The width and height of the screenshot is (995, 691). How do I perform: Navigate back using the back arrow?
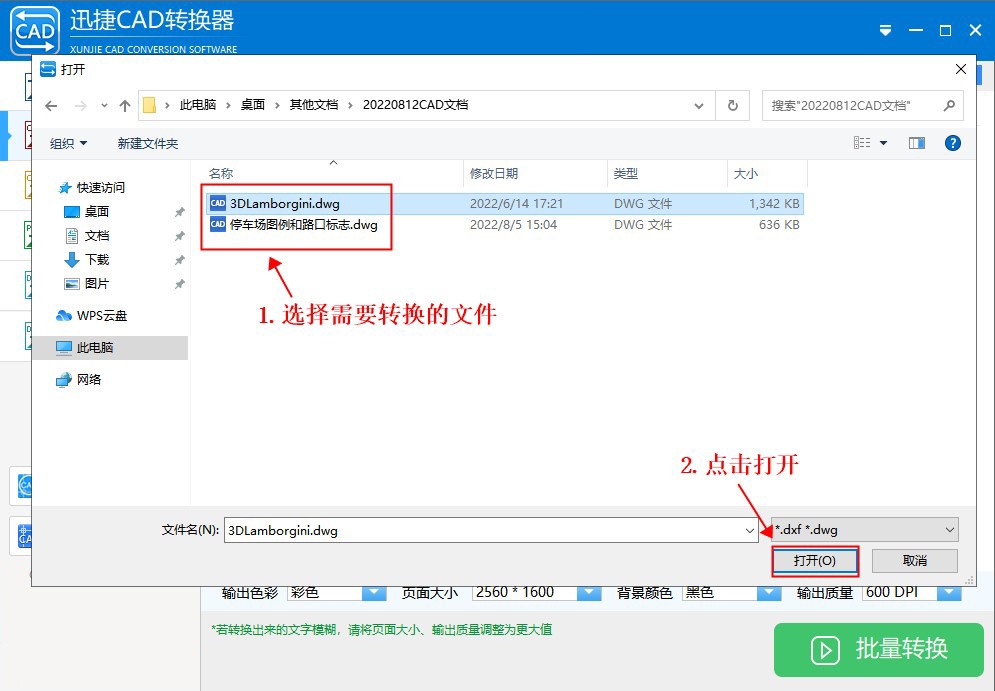[51, 104]
